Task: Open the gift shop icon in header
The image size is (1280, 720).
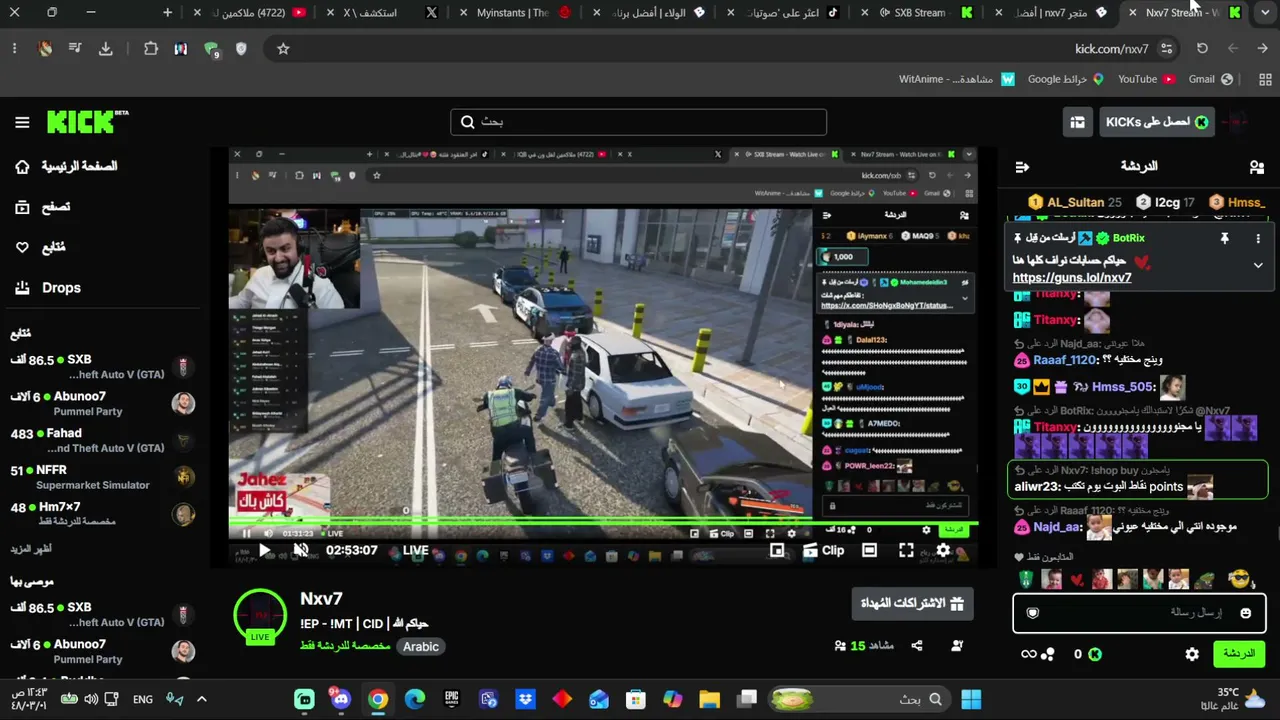Action: (1077, 122)
